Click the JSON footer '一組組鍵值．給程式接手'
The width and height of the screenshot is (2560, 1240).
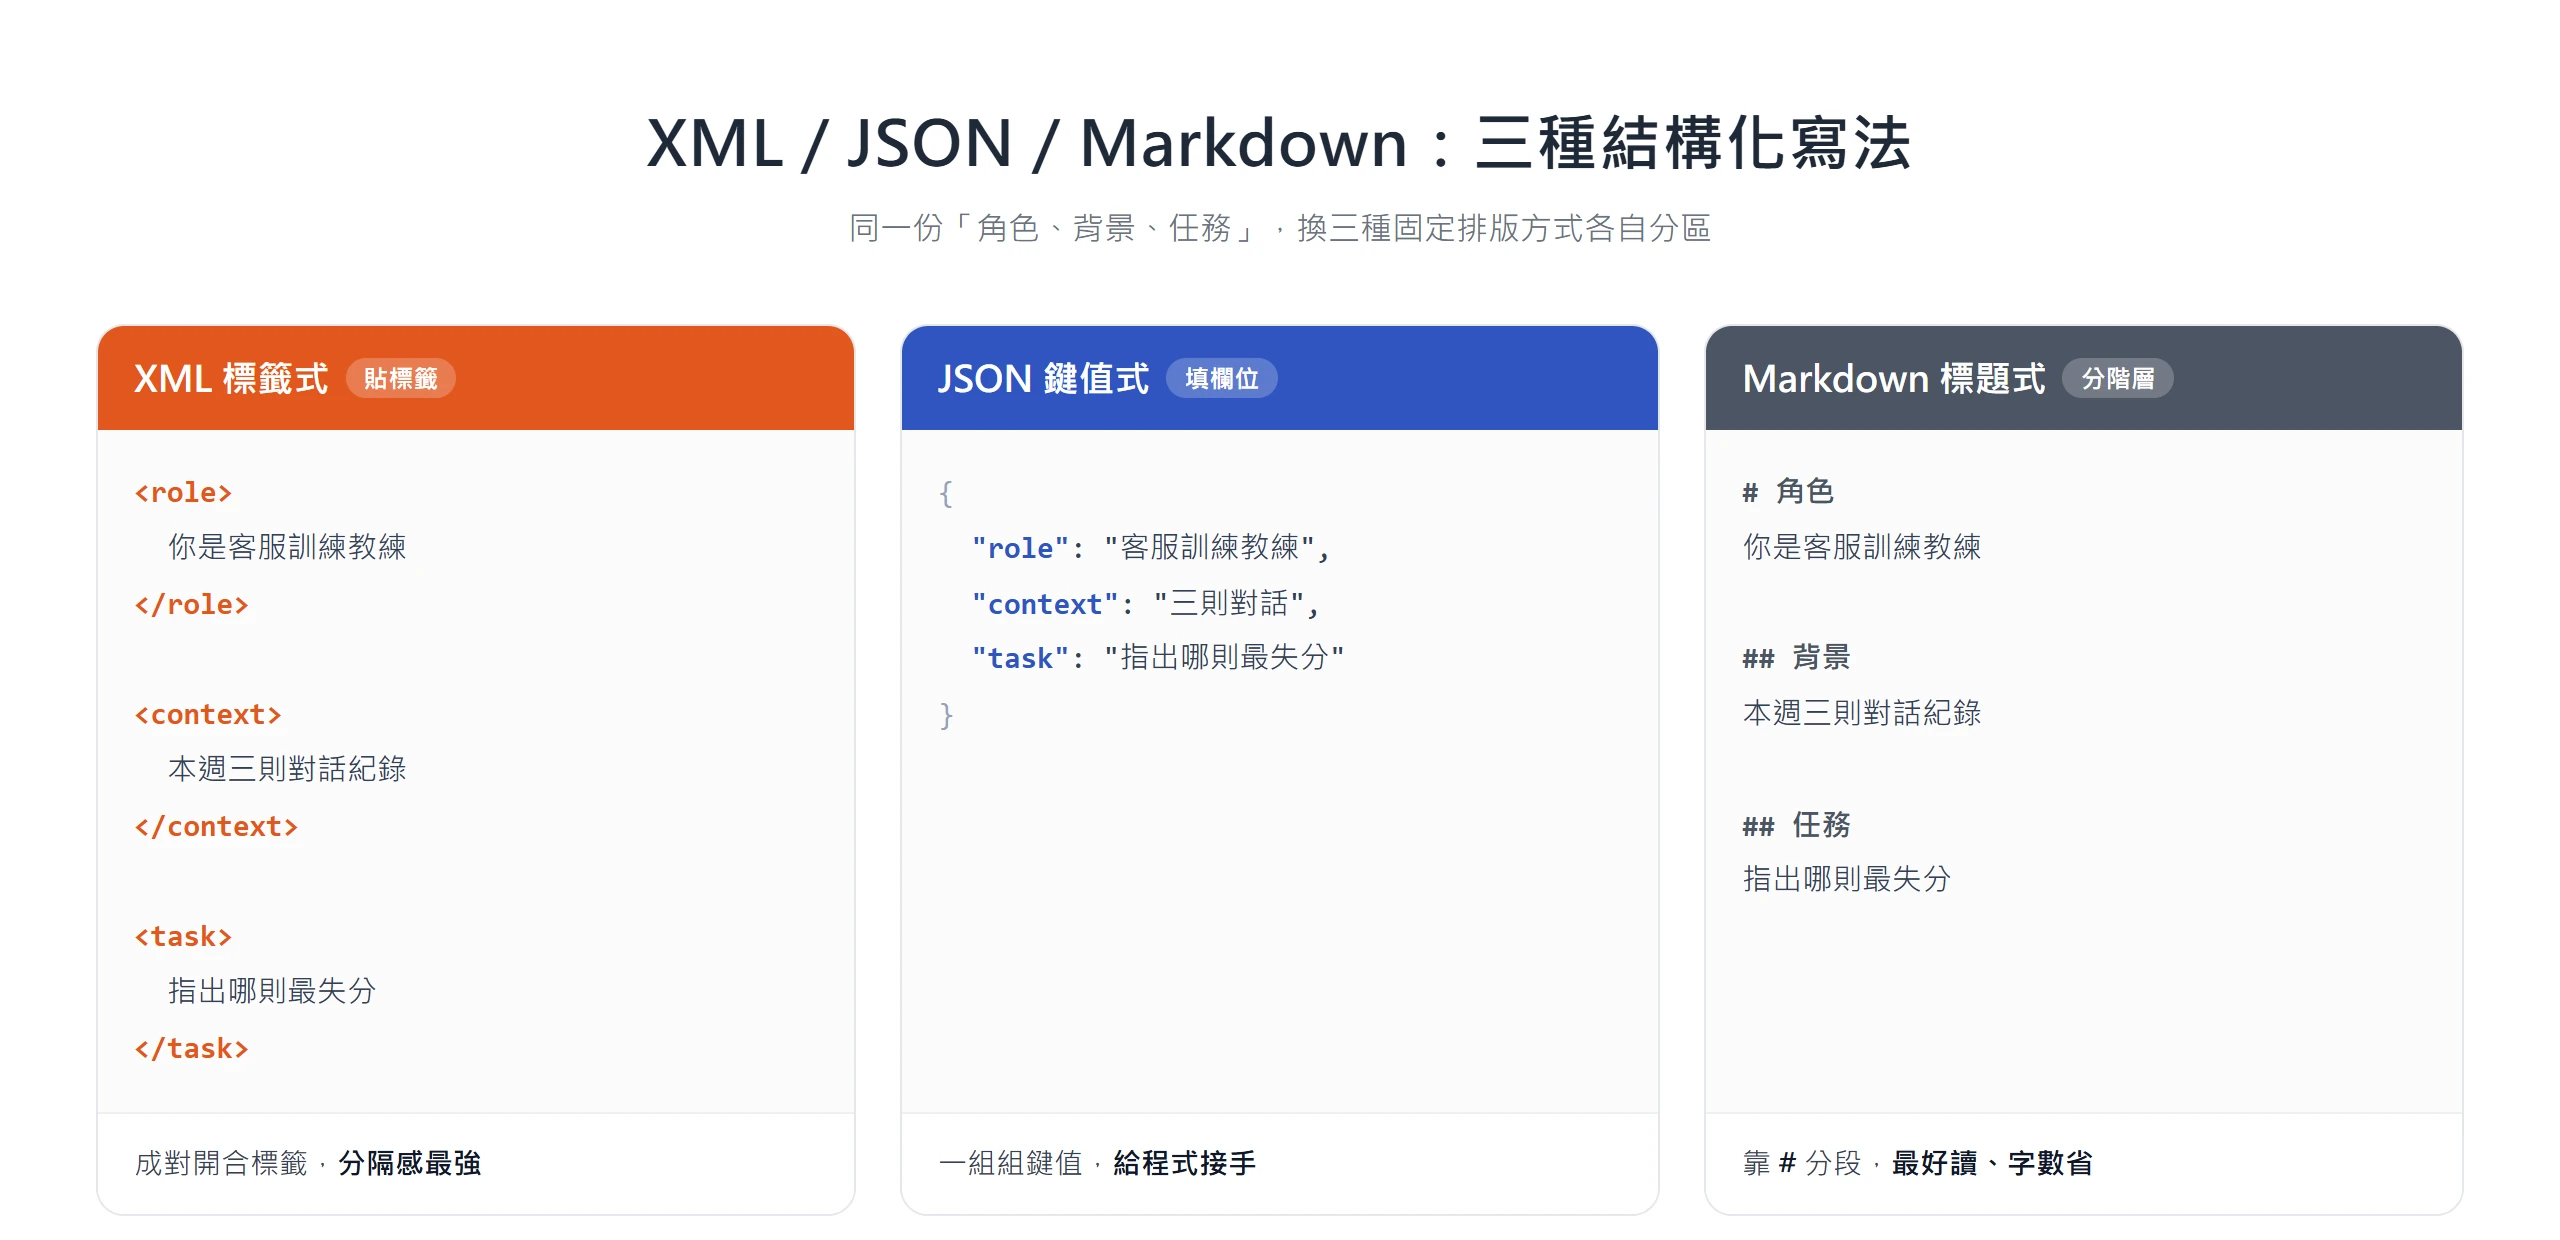[x=1097, y=1163]
